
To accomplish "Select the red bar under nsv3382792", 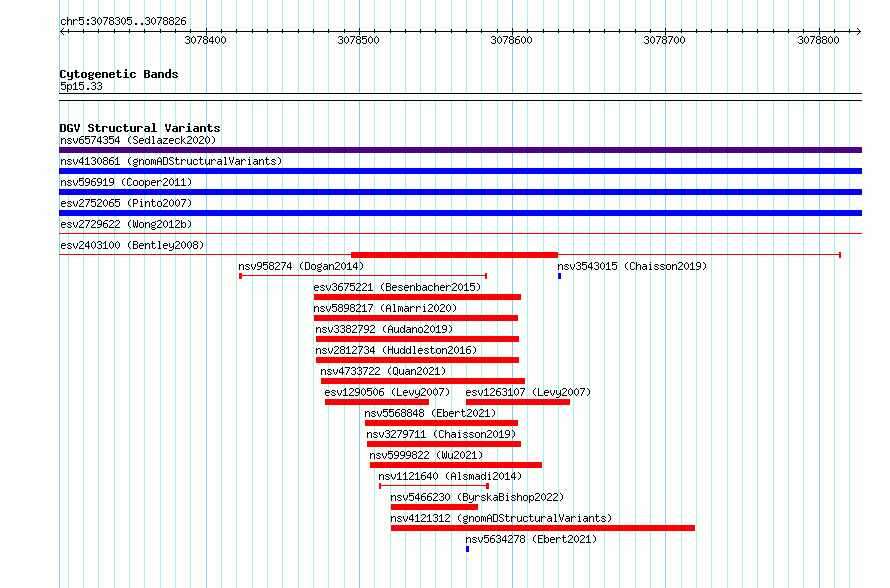I will (417, 339).
